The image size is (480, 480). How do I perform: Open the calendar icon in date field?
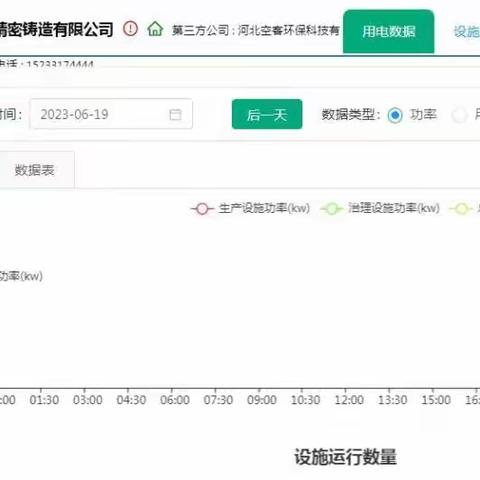[175, 115]
